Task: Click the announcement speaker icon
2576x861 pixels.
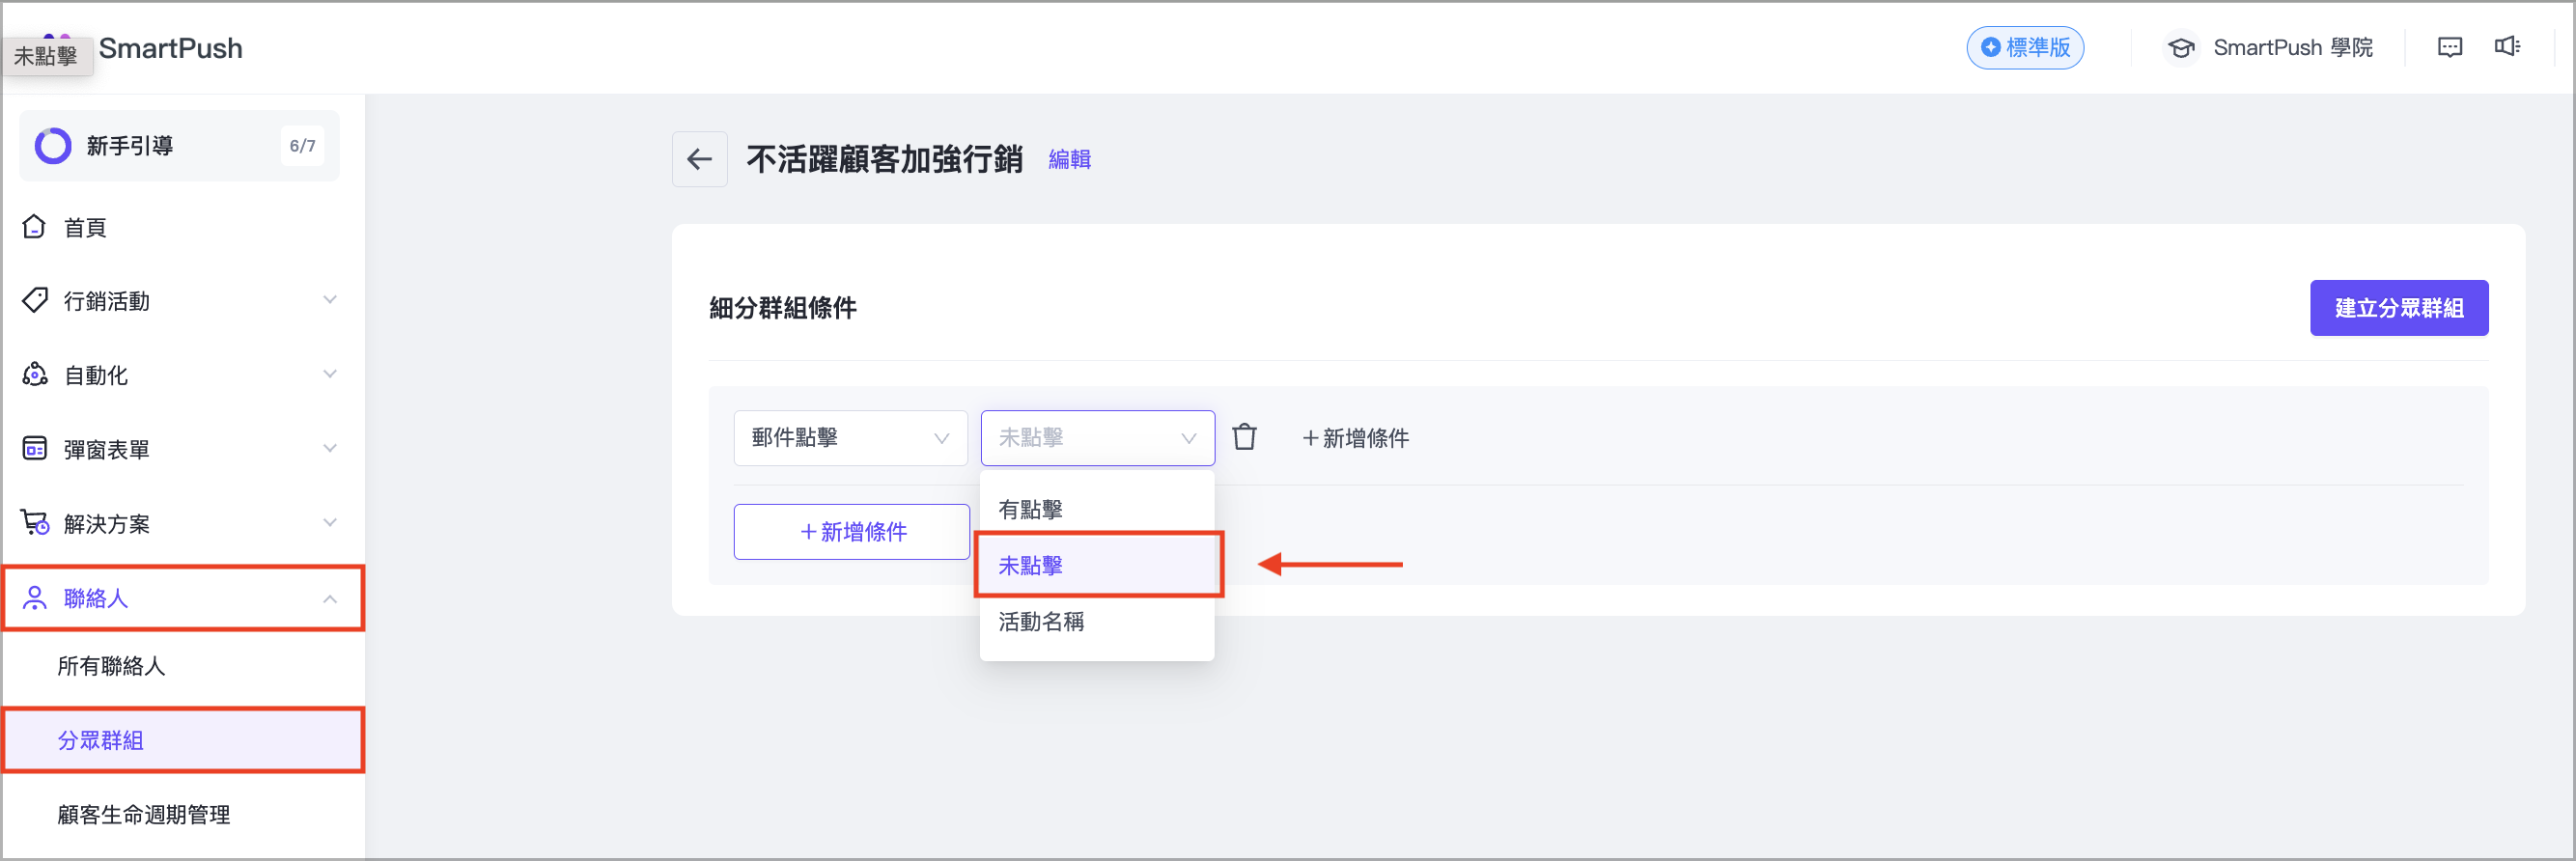Action: point(2507,47)
